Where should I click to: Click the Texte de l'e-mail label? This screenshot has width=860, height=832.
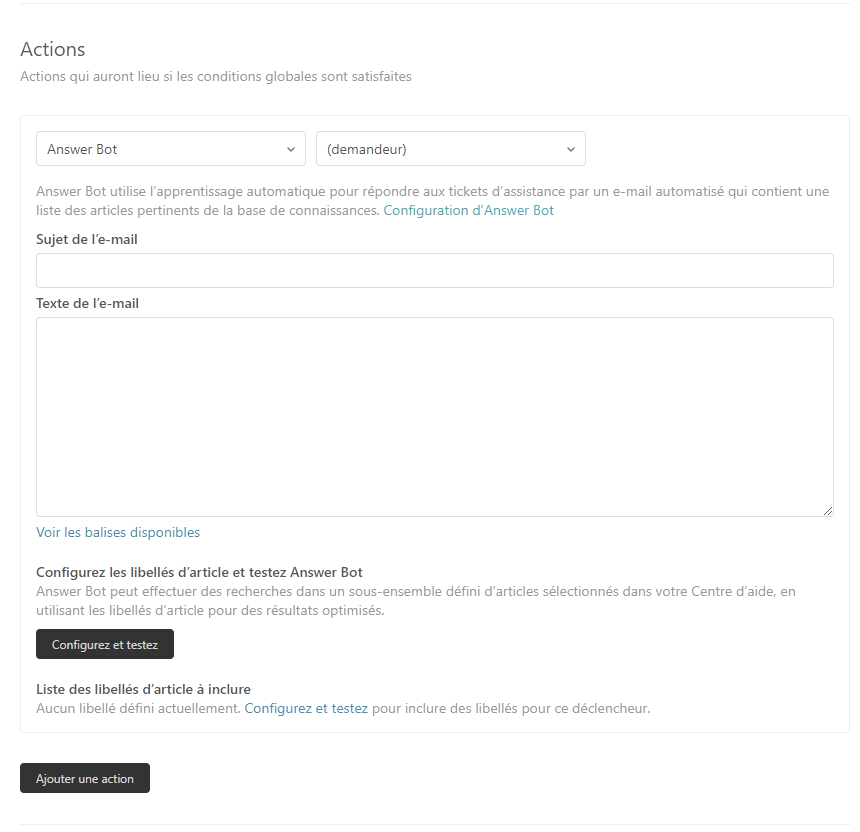coord(87,303)
